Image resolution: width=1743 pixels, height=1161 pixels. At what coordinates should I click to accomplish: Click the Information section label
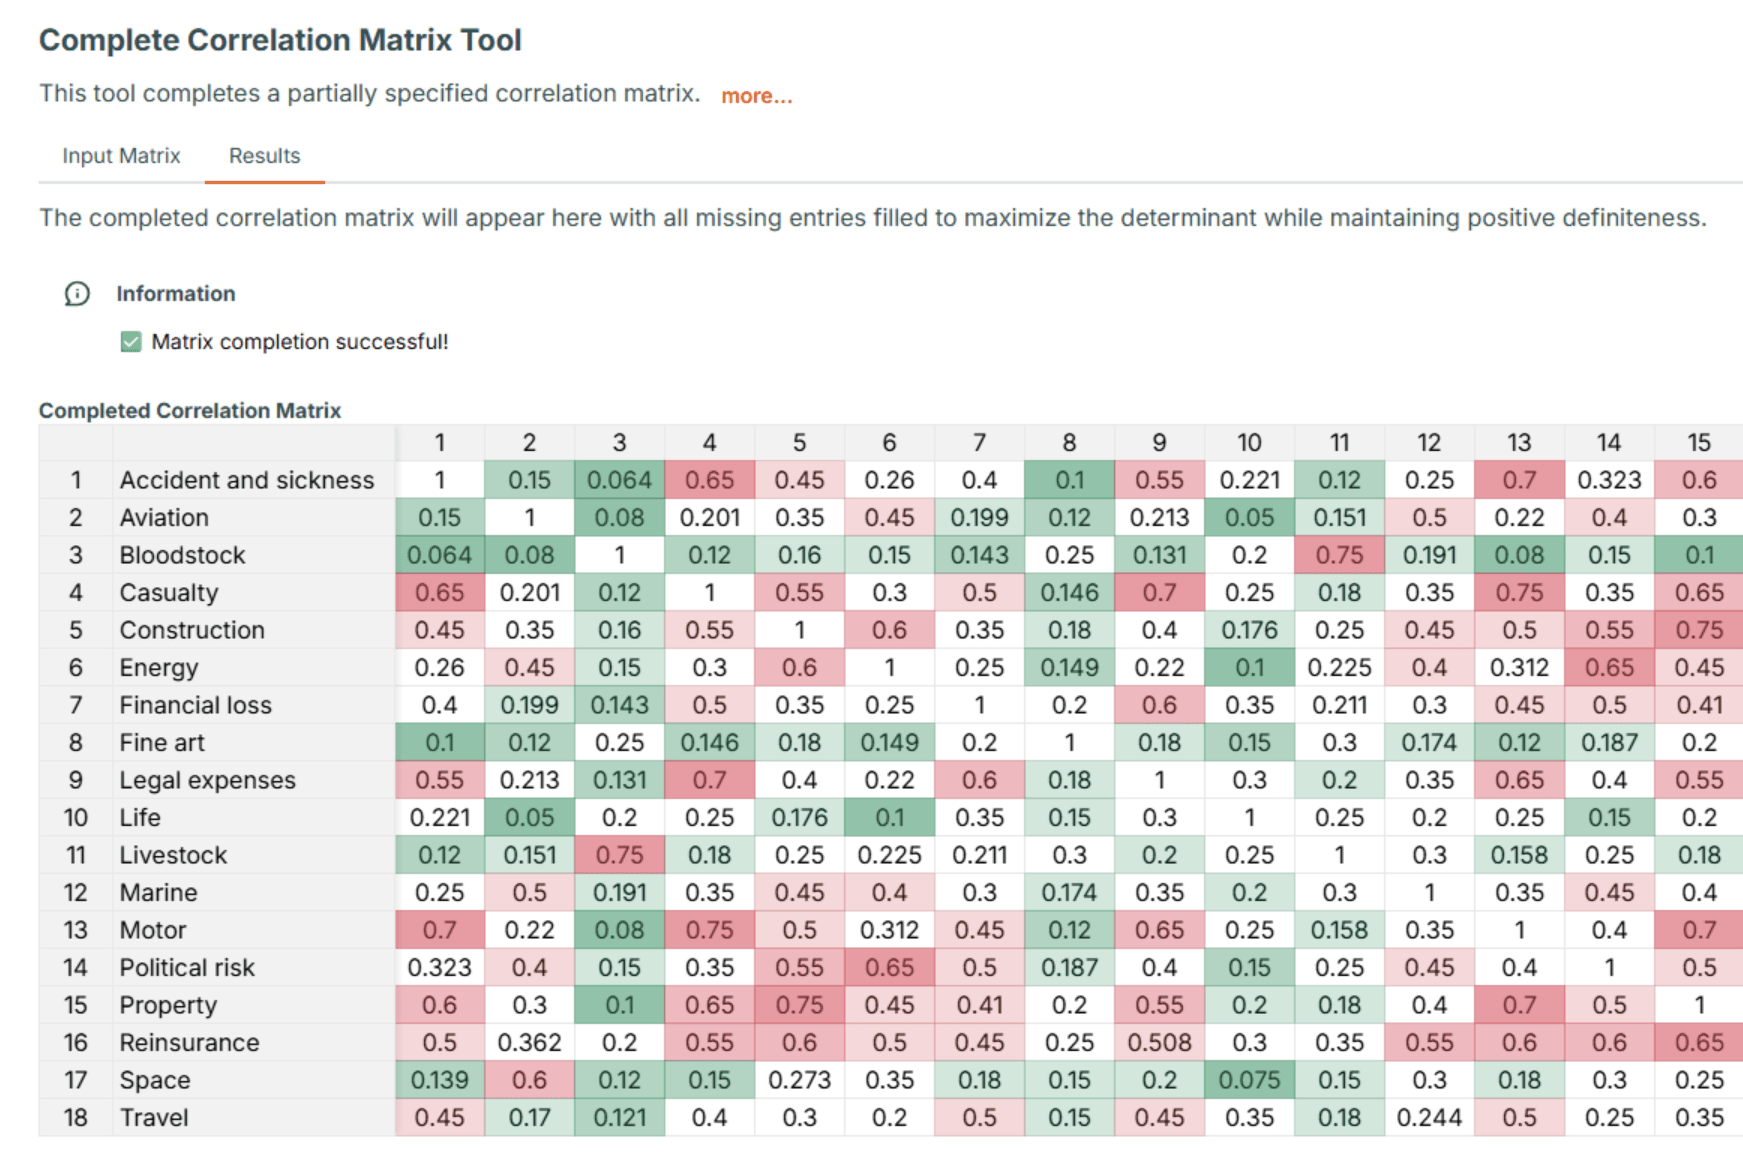point(176,294)
